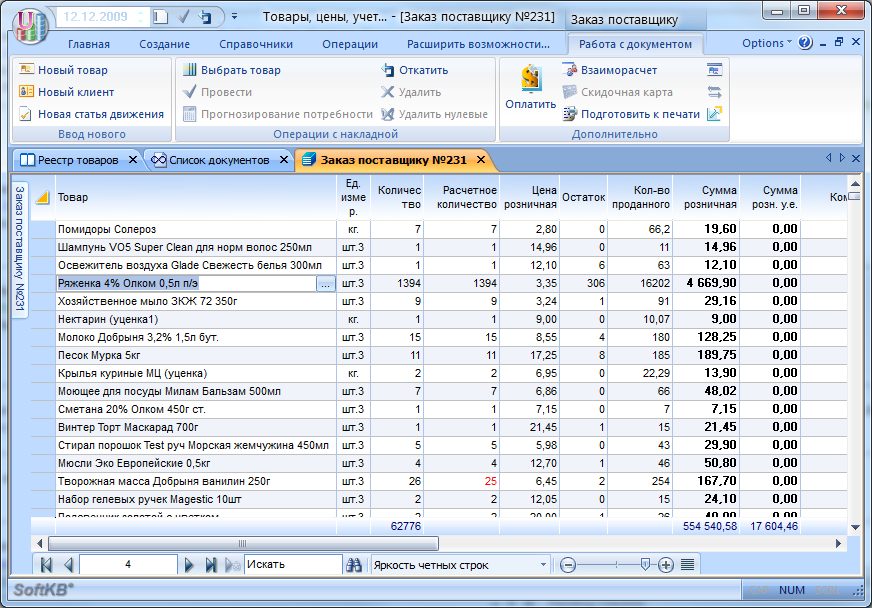The image size is (872, 608).
Task: Select the Работа с документом ribbon tab
Action: coord(635,44)
